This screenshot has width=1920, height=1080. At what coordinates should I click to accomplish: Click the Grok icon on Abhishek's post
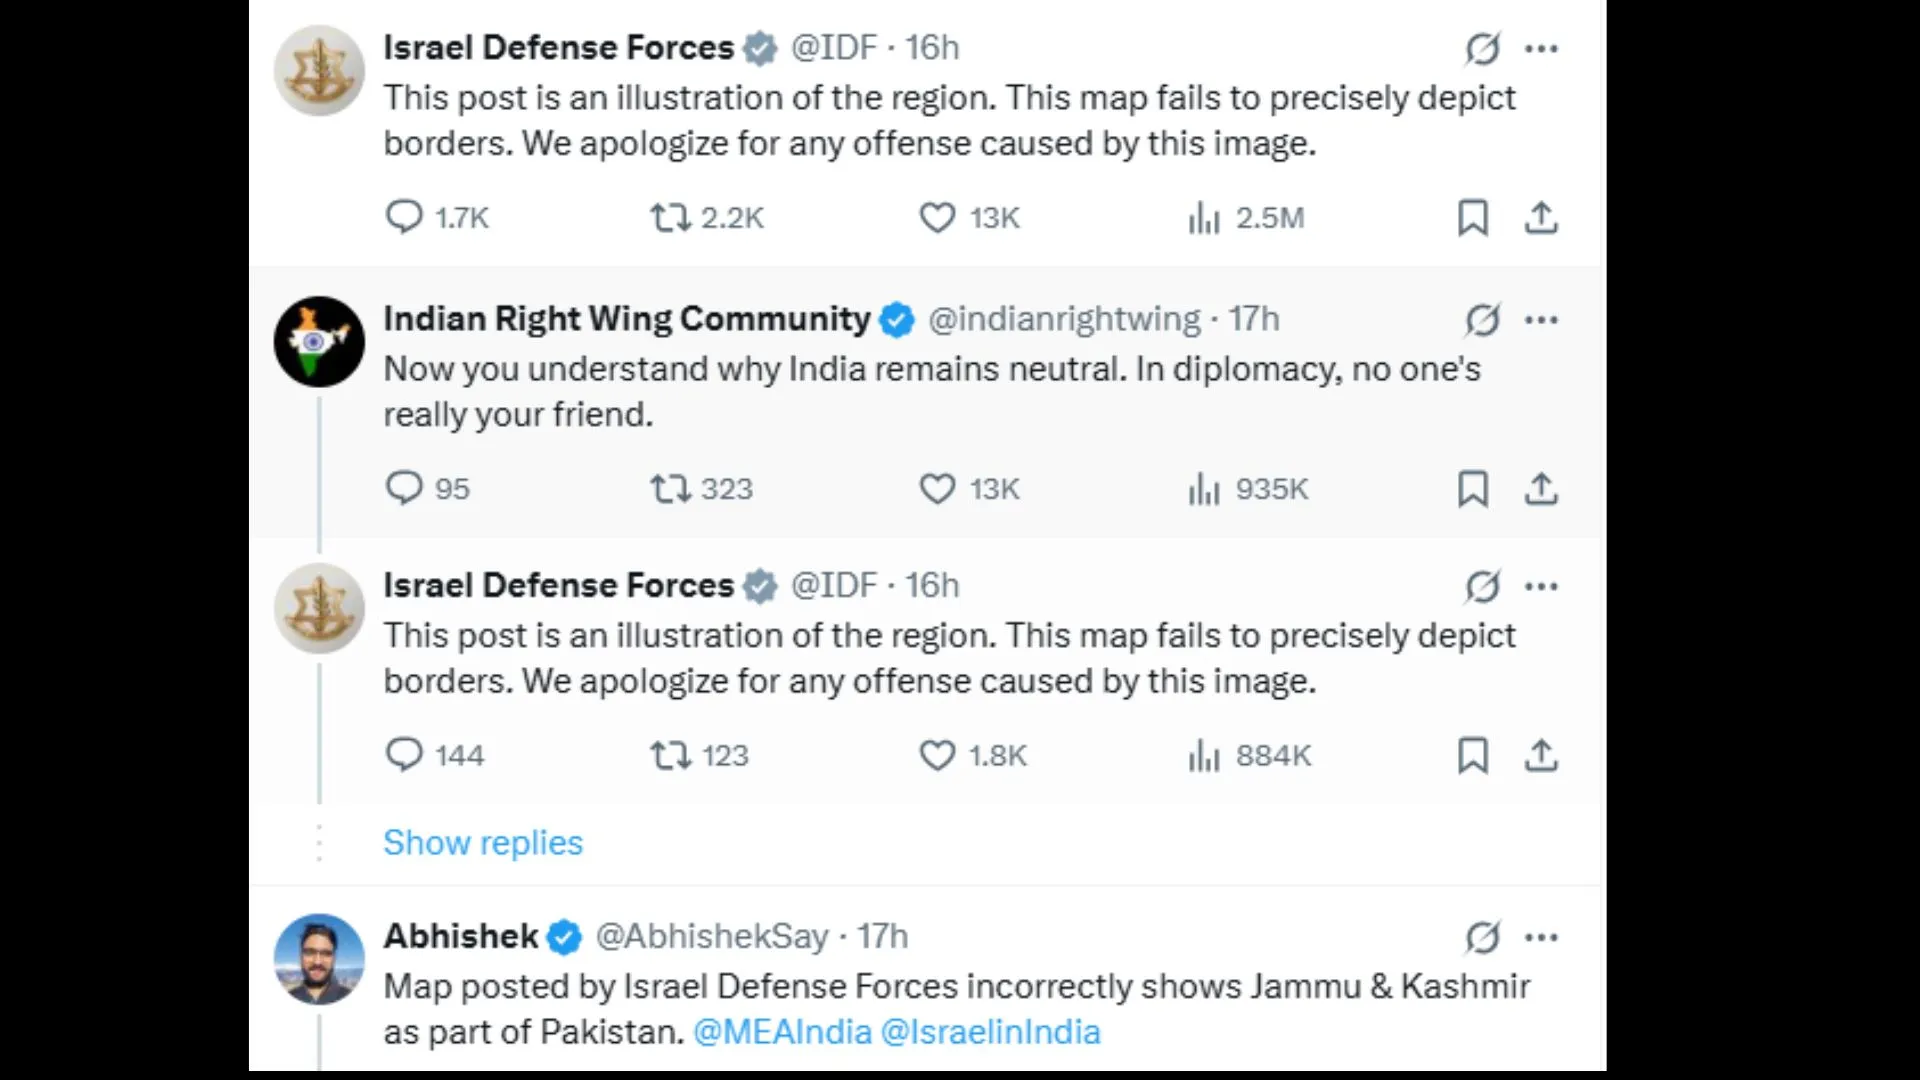[1482, 937]
